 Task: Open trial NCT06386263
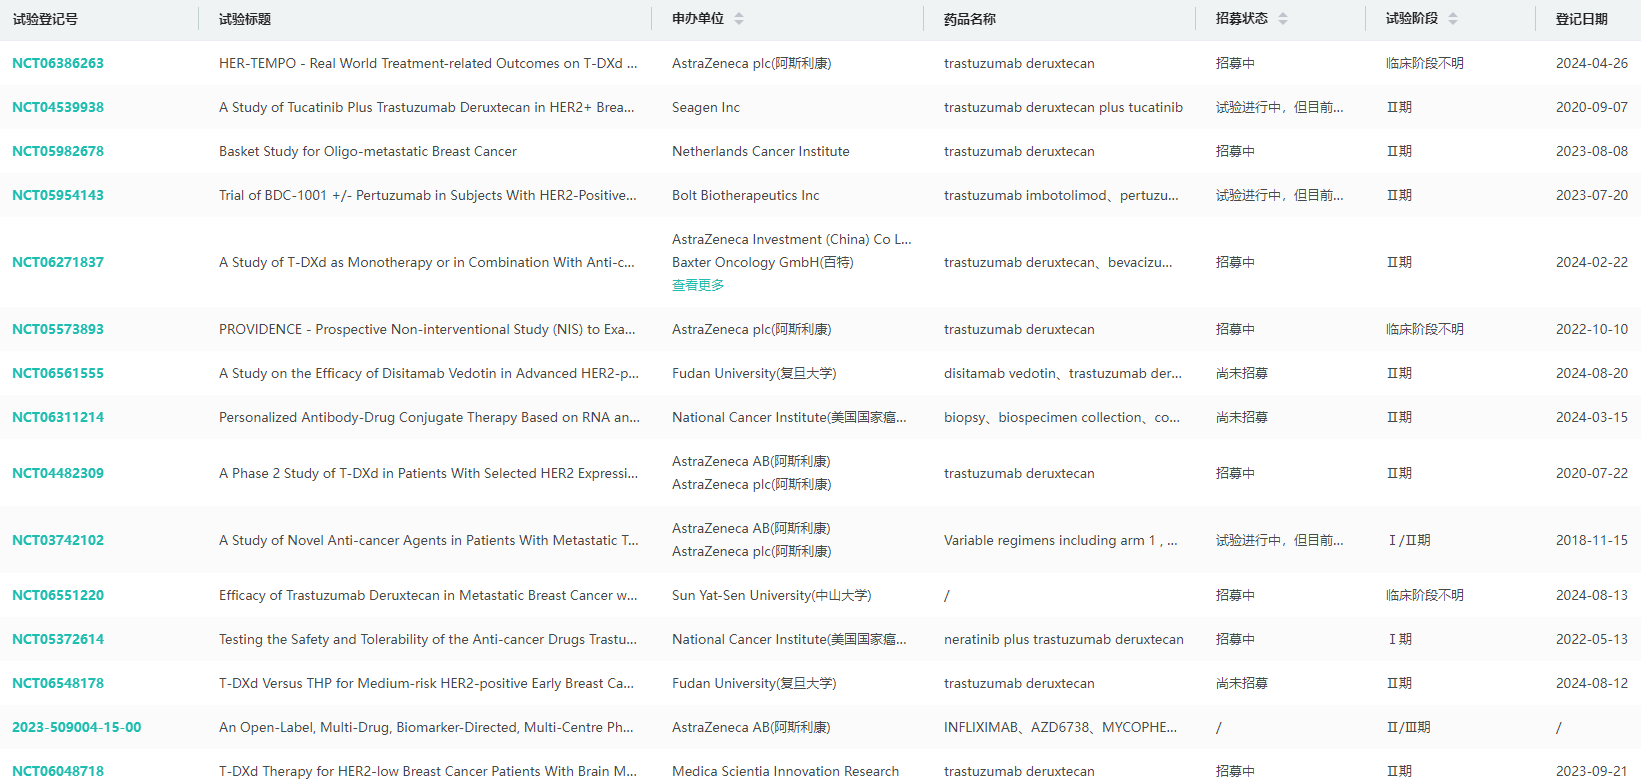point(58,63)
